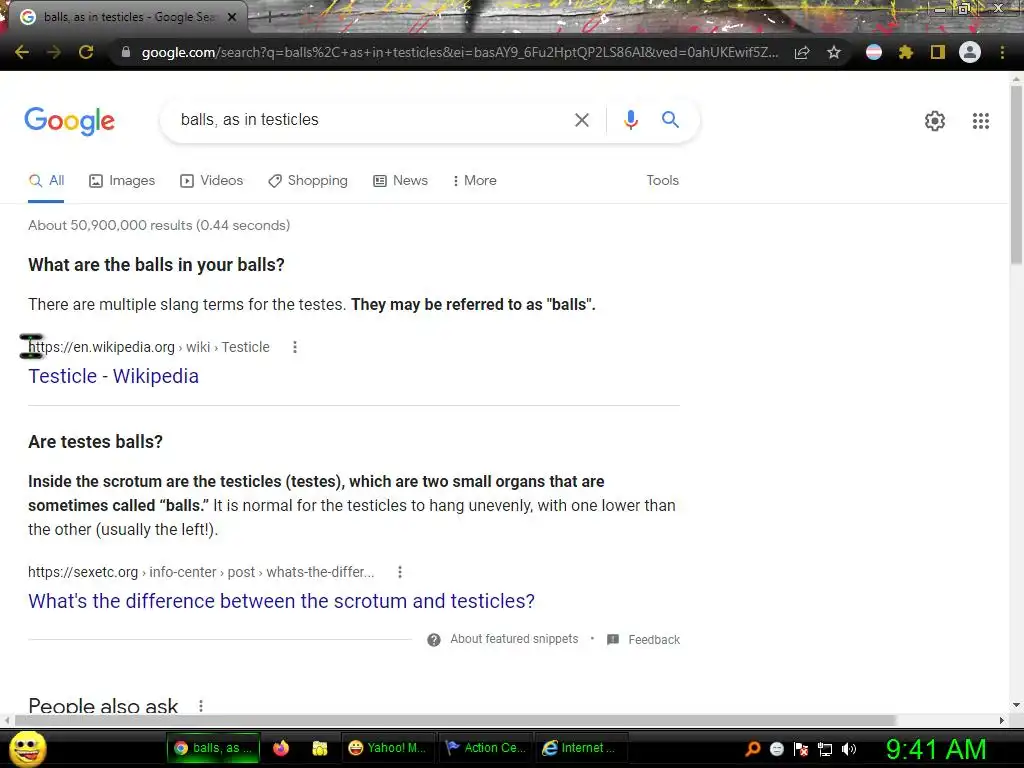Click the sexetc.org result URL text

[201, 573]
